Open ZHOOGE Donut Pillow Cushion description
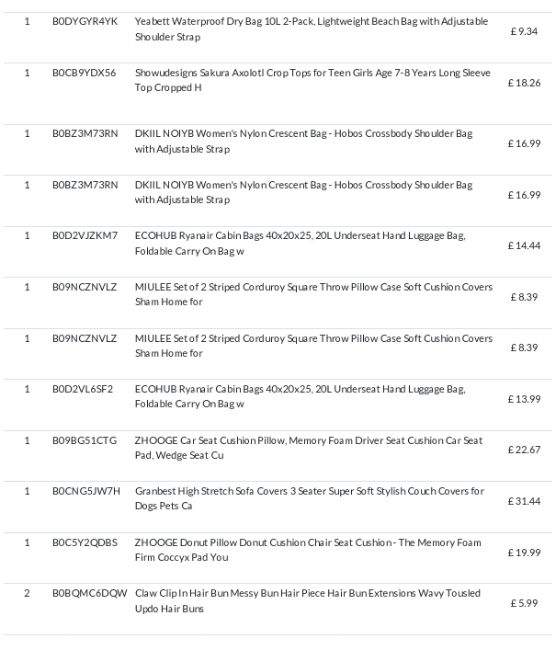Screen dimensions: 556x650 point(308,550)
